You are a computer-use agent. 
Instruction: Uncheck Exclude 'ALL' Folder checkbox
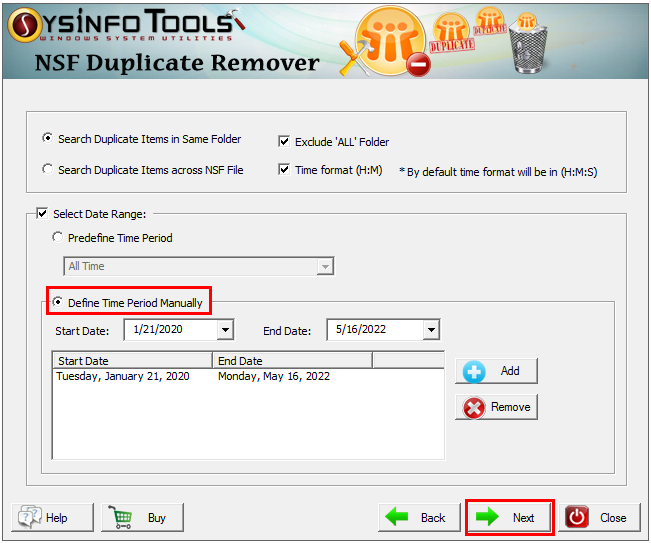[284, 142]
